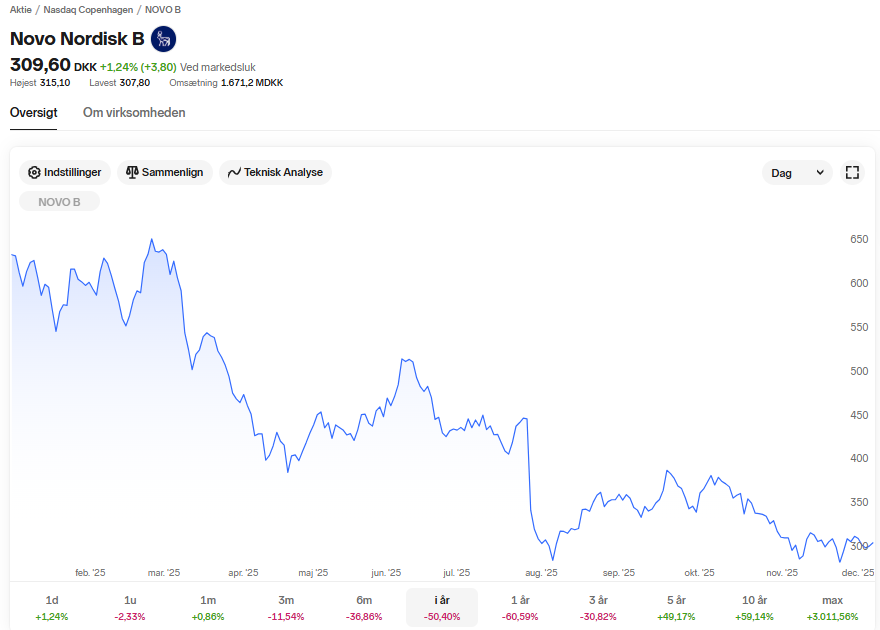Select 6m time range
The height and width of the screenshot is (630, 880).
[x=364, y=608]
